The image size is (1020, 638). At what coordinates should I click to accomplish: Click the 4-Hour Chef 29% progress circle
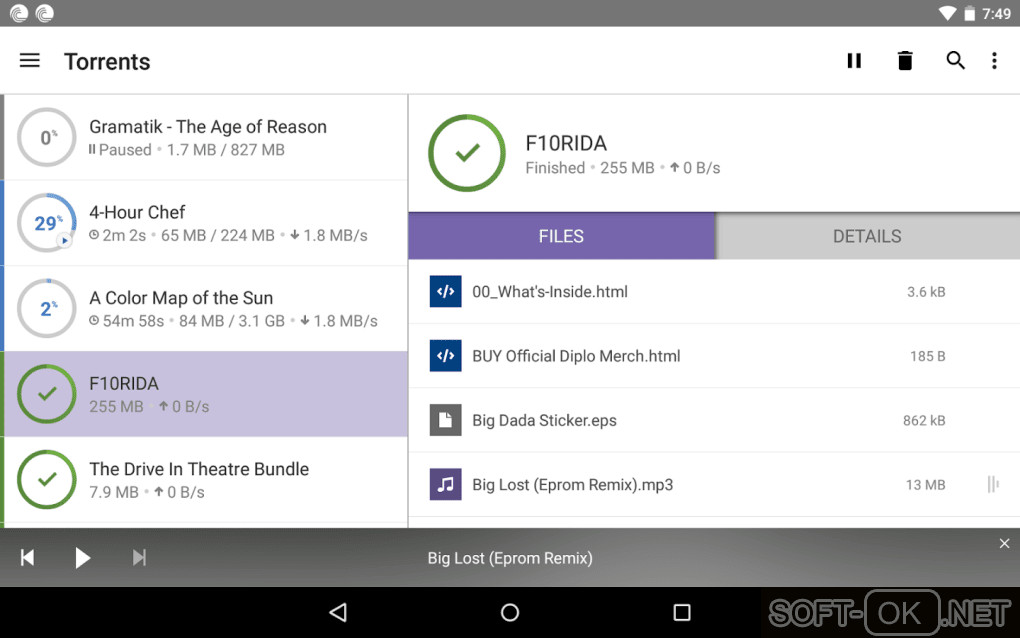pyautogui.click(x=47, y=223)
